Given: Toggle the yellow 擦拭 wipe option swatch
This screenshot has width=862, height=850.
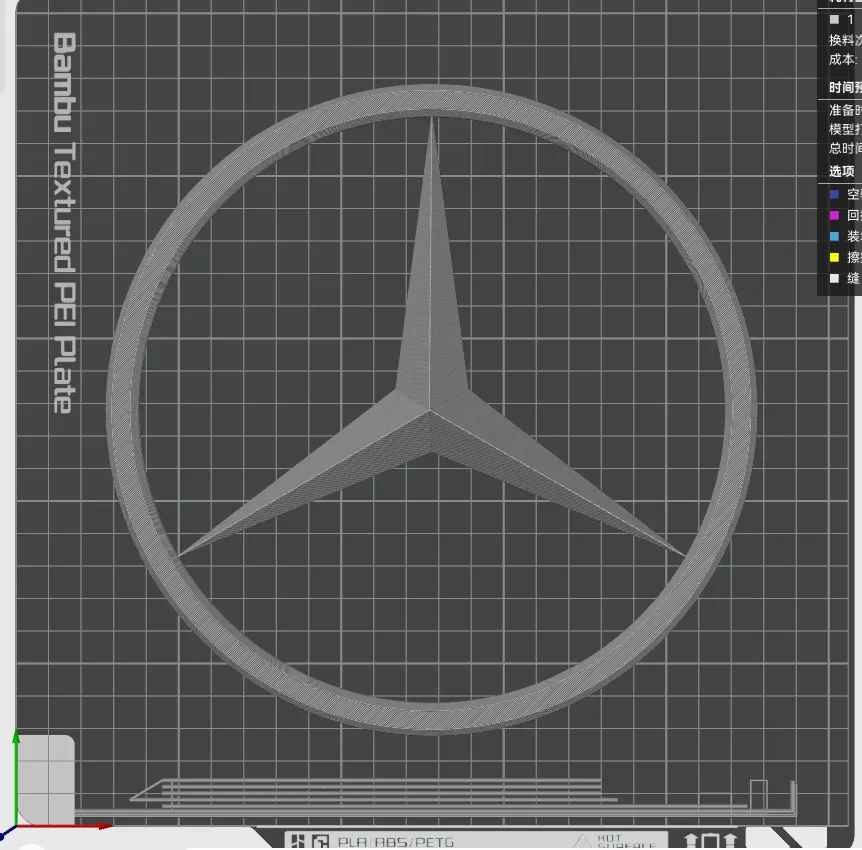Looking at the screenshot, I should click(834, 257).
